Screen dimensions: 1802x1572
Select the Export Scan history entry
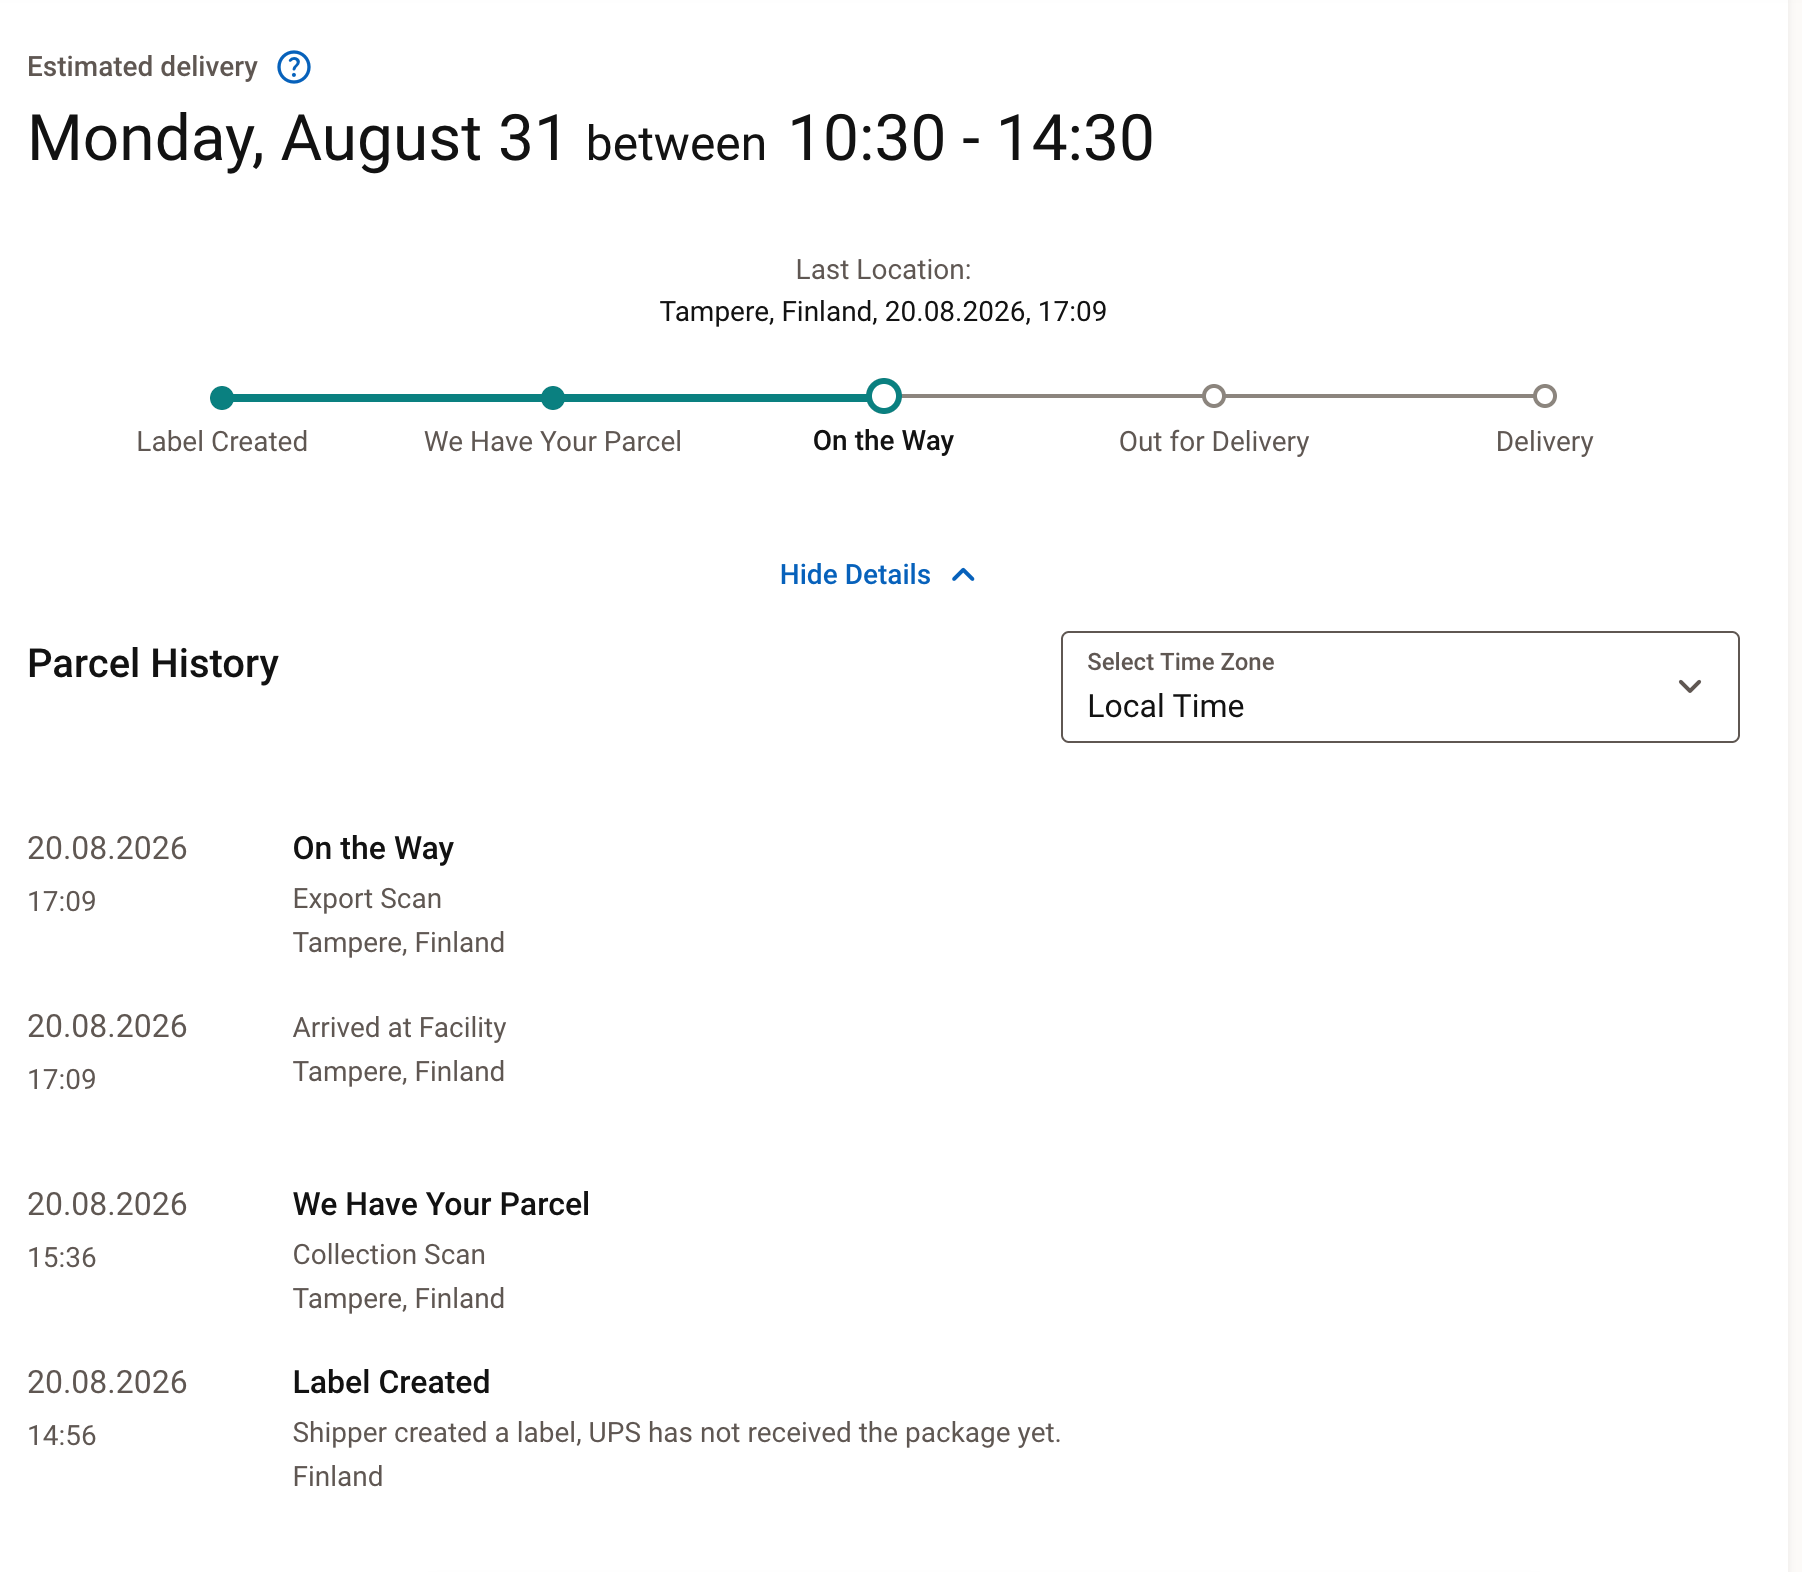[367, 898]
